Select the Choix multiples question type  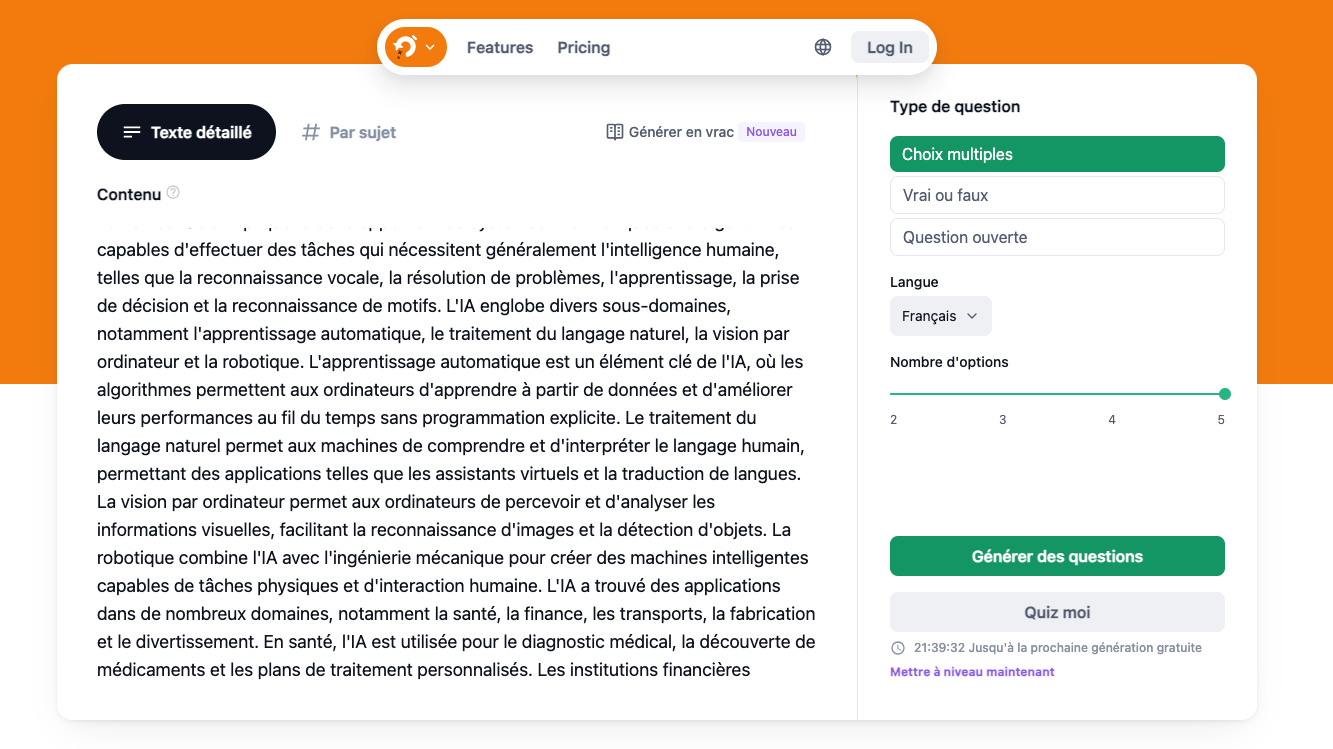(x=1057, y=154)
